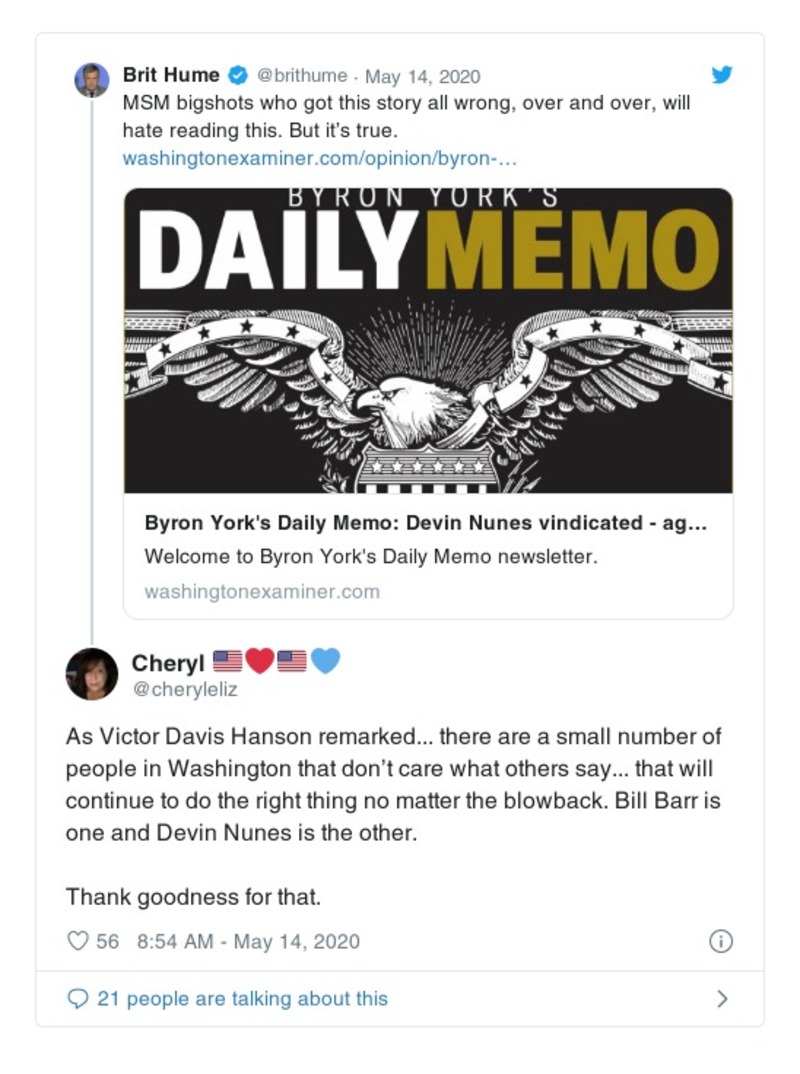Viewport: 800px width, 1074px height.
Task: Click the speech bubble reply icon
Action: click(78, 998)
